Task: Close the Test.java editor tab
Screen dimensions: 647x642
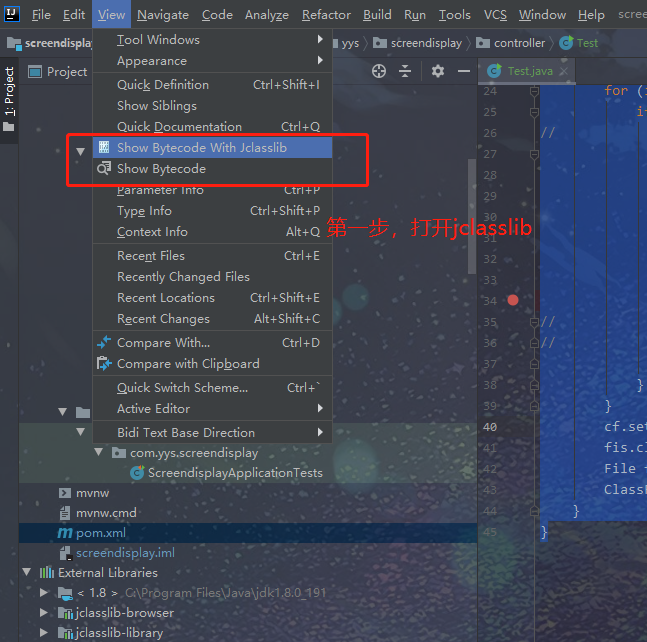Action: pos(564,71)
